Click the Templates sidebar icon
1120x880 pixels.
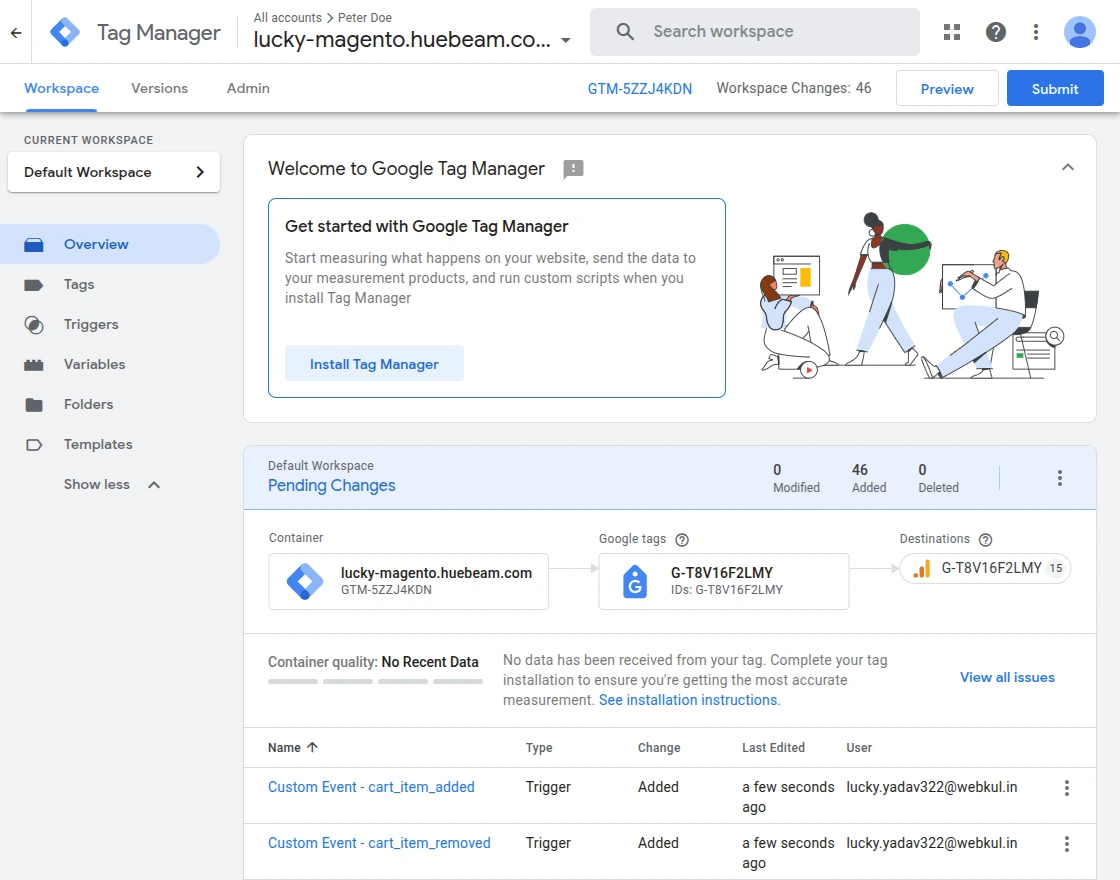click(x=34, y=445)
